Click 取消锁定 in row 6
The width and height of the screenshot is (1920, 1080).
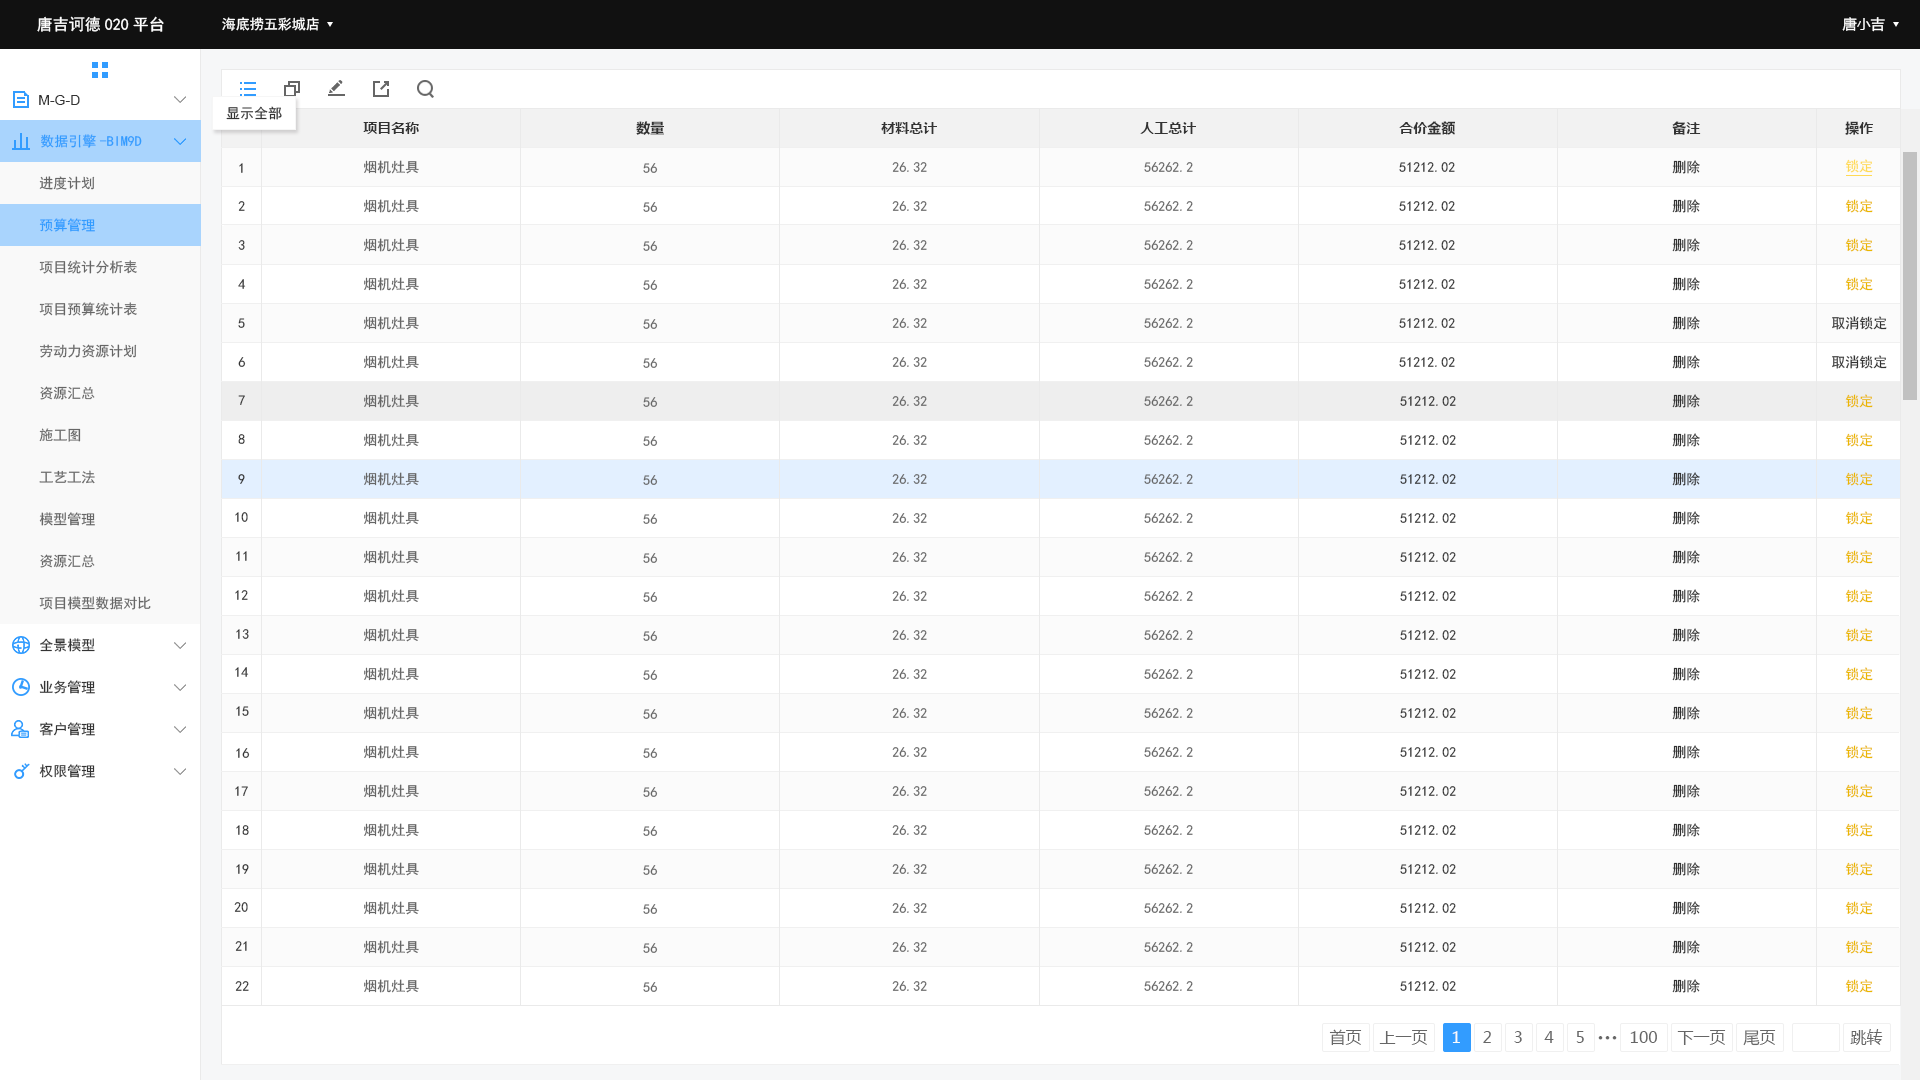1858,362
